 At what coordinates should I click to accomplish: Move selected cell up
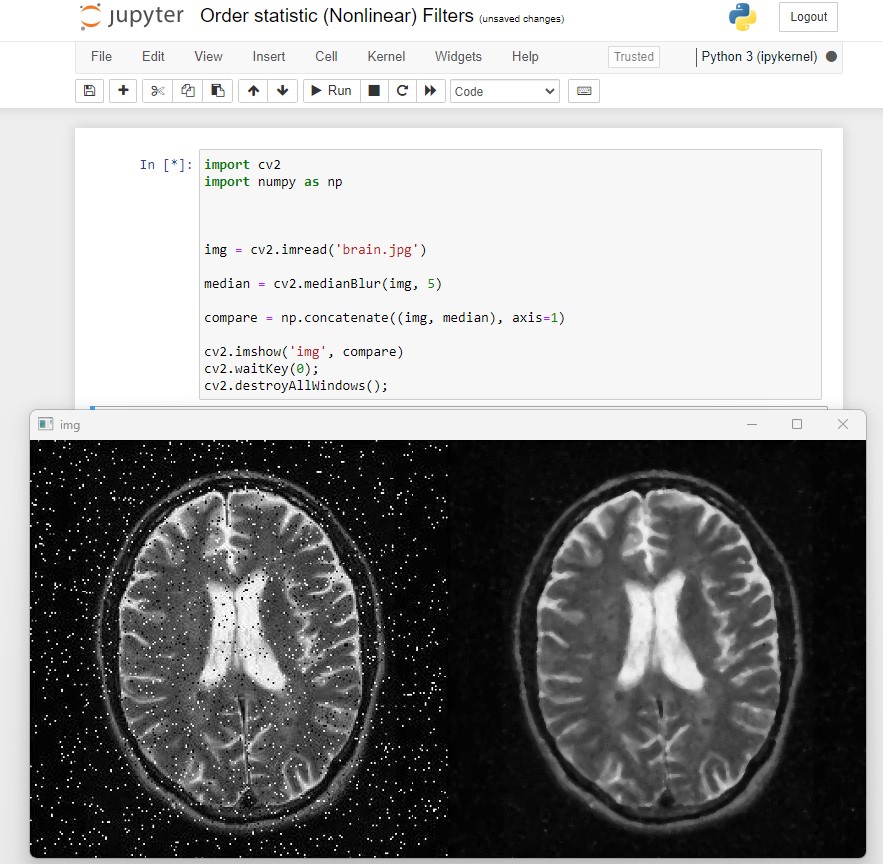pos(253,91)
